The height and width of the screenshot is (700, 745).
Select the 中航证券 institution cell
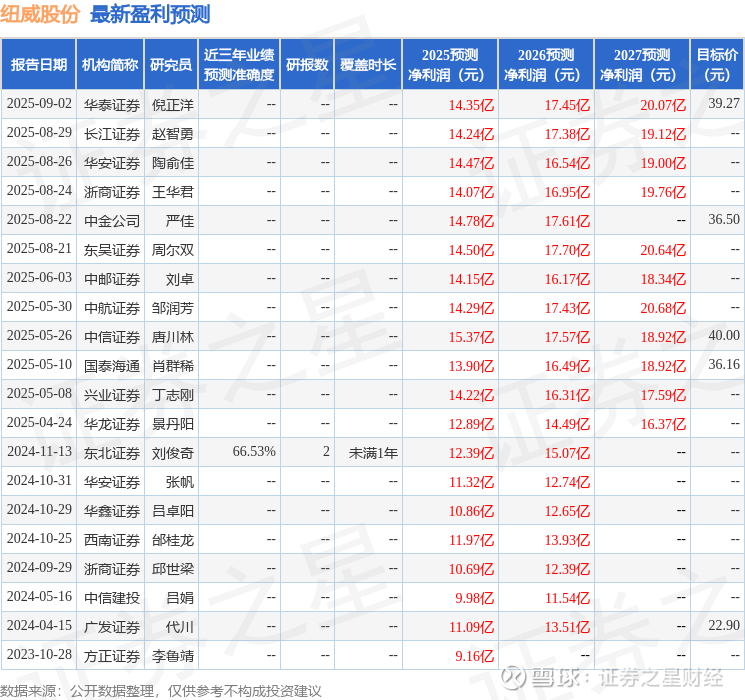pos(112,308)
